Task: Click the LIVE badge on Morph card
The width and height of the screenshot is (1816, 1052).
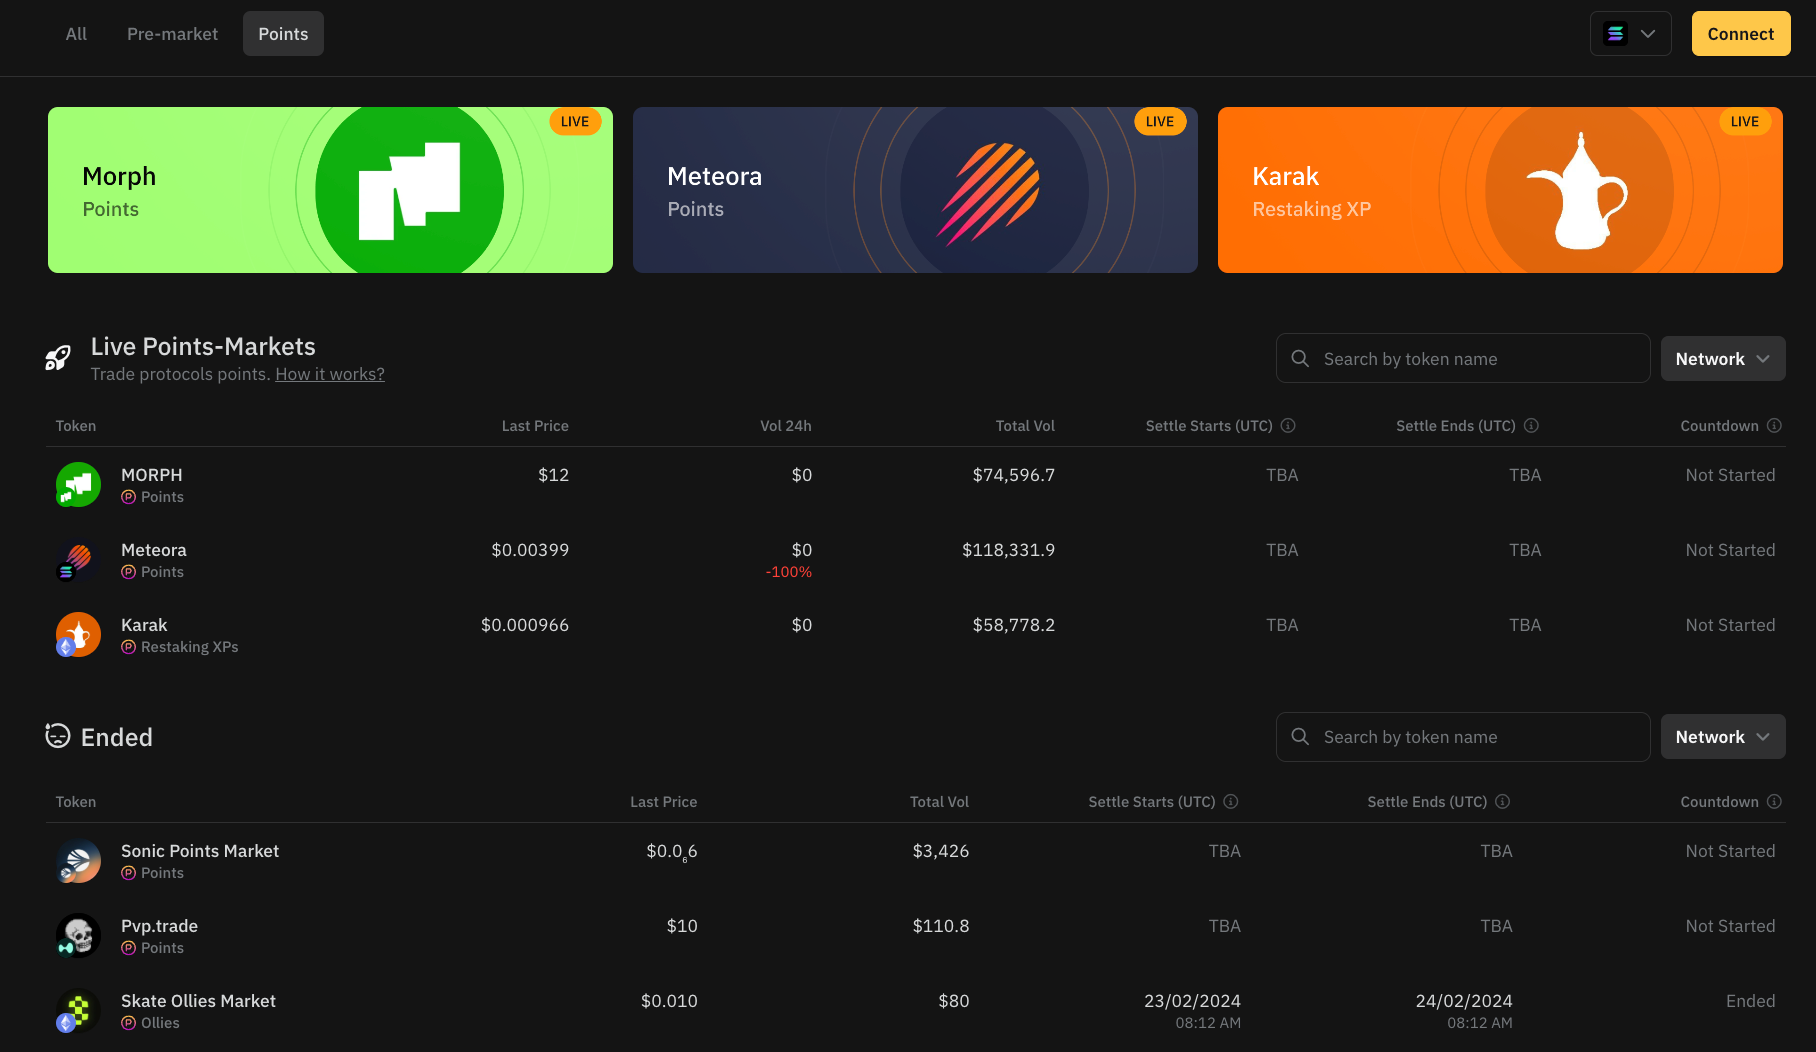Action: [x=575, y=122]
